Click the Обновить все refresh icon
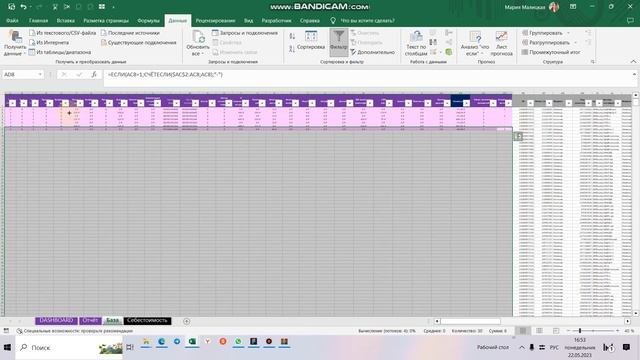 pos(198,37)
